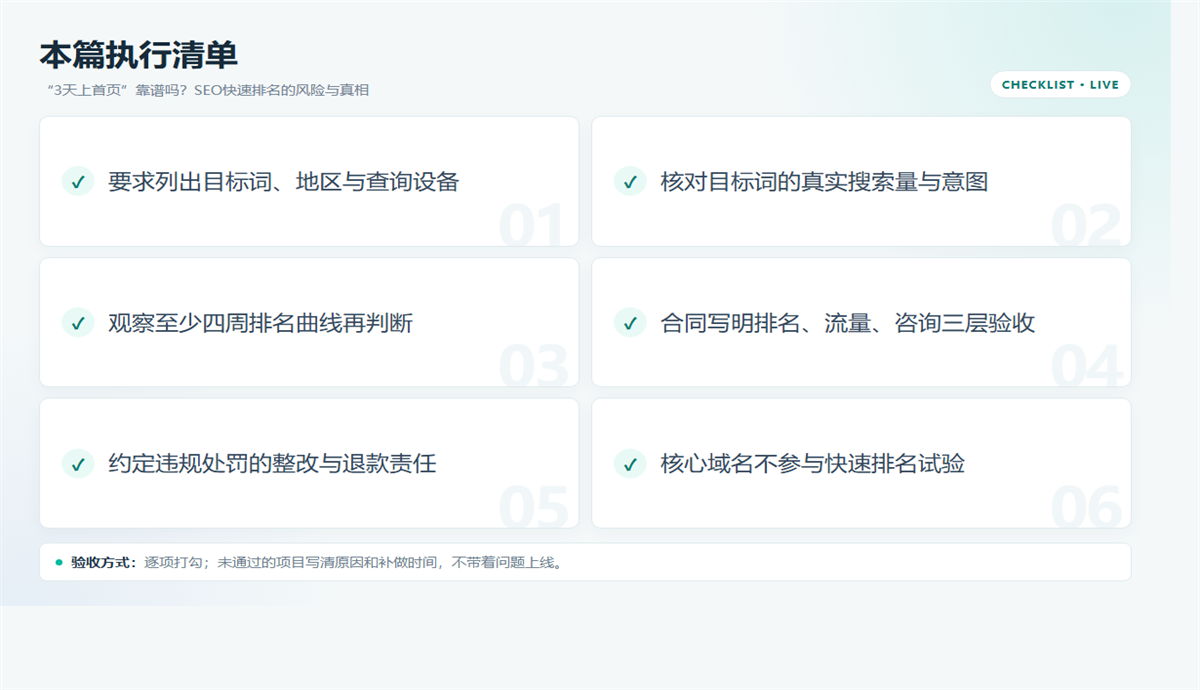Click the checkmark beside 要求列出目标词、地区与查询设备
Screen dimensions: 1200x690
[x=78, y=181]
